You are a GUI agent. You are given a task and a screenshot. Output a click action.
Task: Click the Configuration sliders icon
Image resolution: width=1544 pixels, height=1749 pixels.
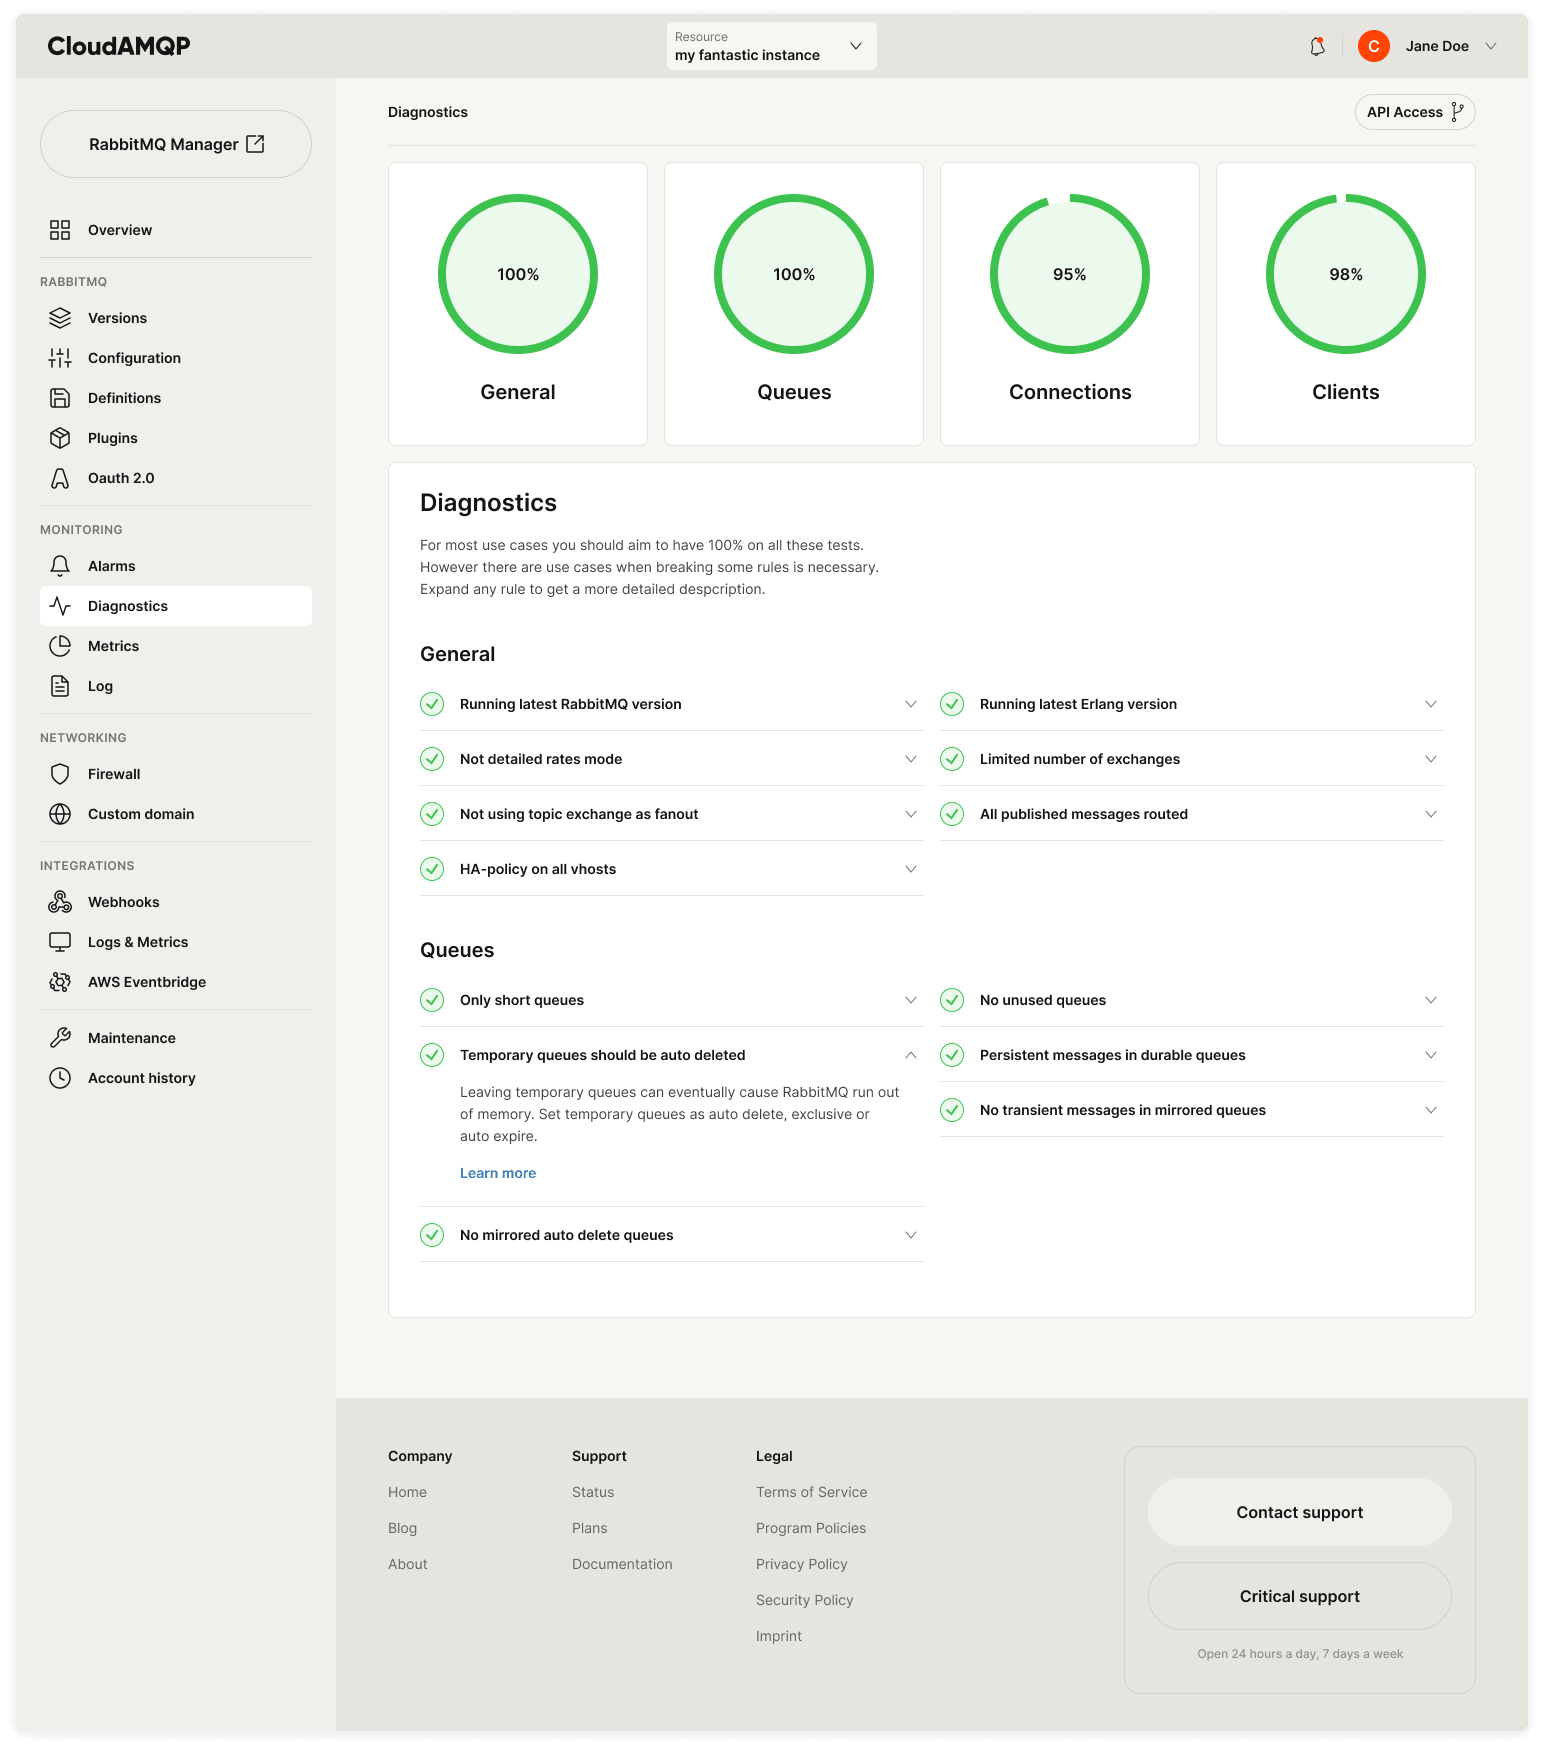click(60, 358)
